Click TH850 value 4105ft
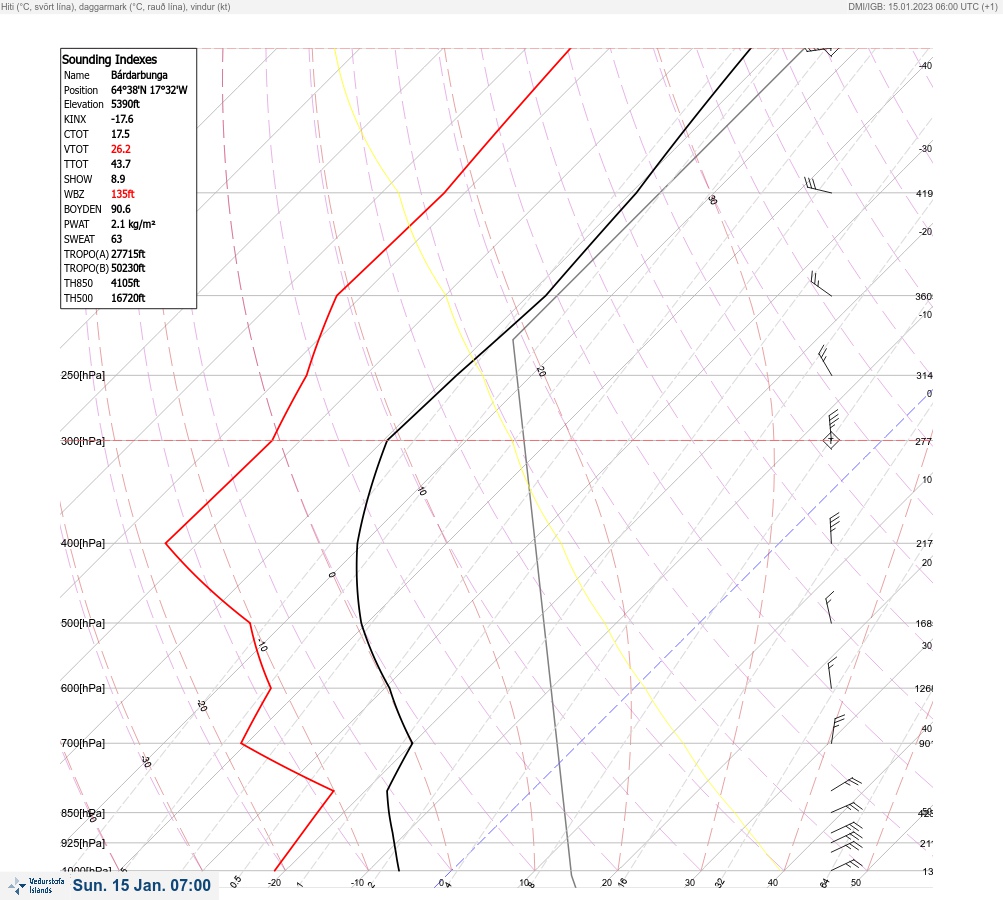Viewport: 1003px width, 900px height. pos(125,283)
